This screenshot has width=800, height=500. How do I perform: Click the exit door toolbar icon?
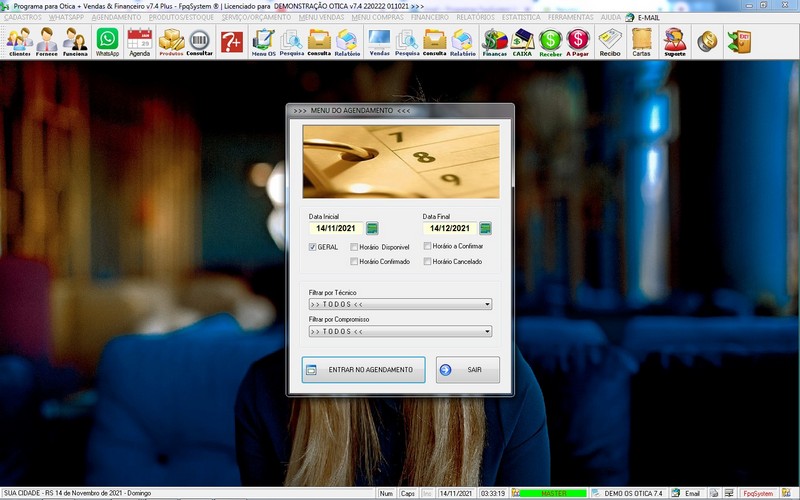[x=739, y=42]
